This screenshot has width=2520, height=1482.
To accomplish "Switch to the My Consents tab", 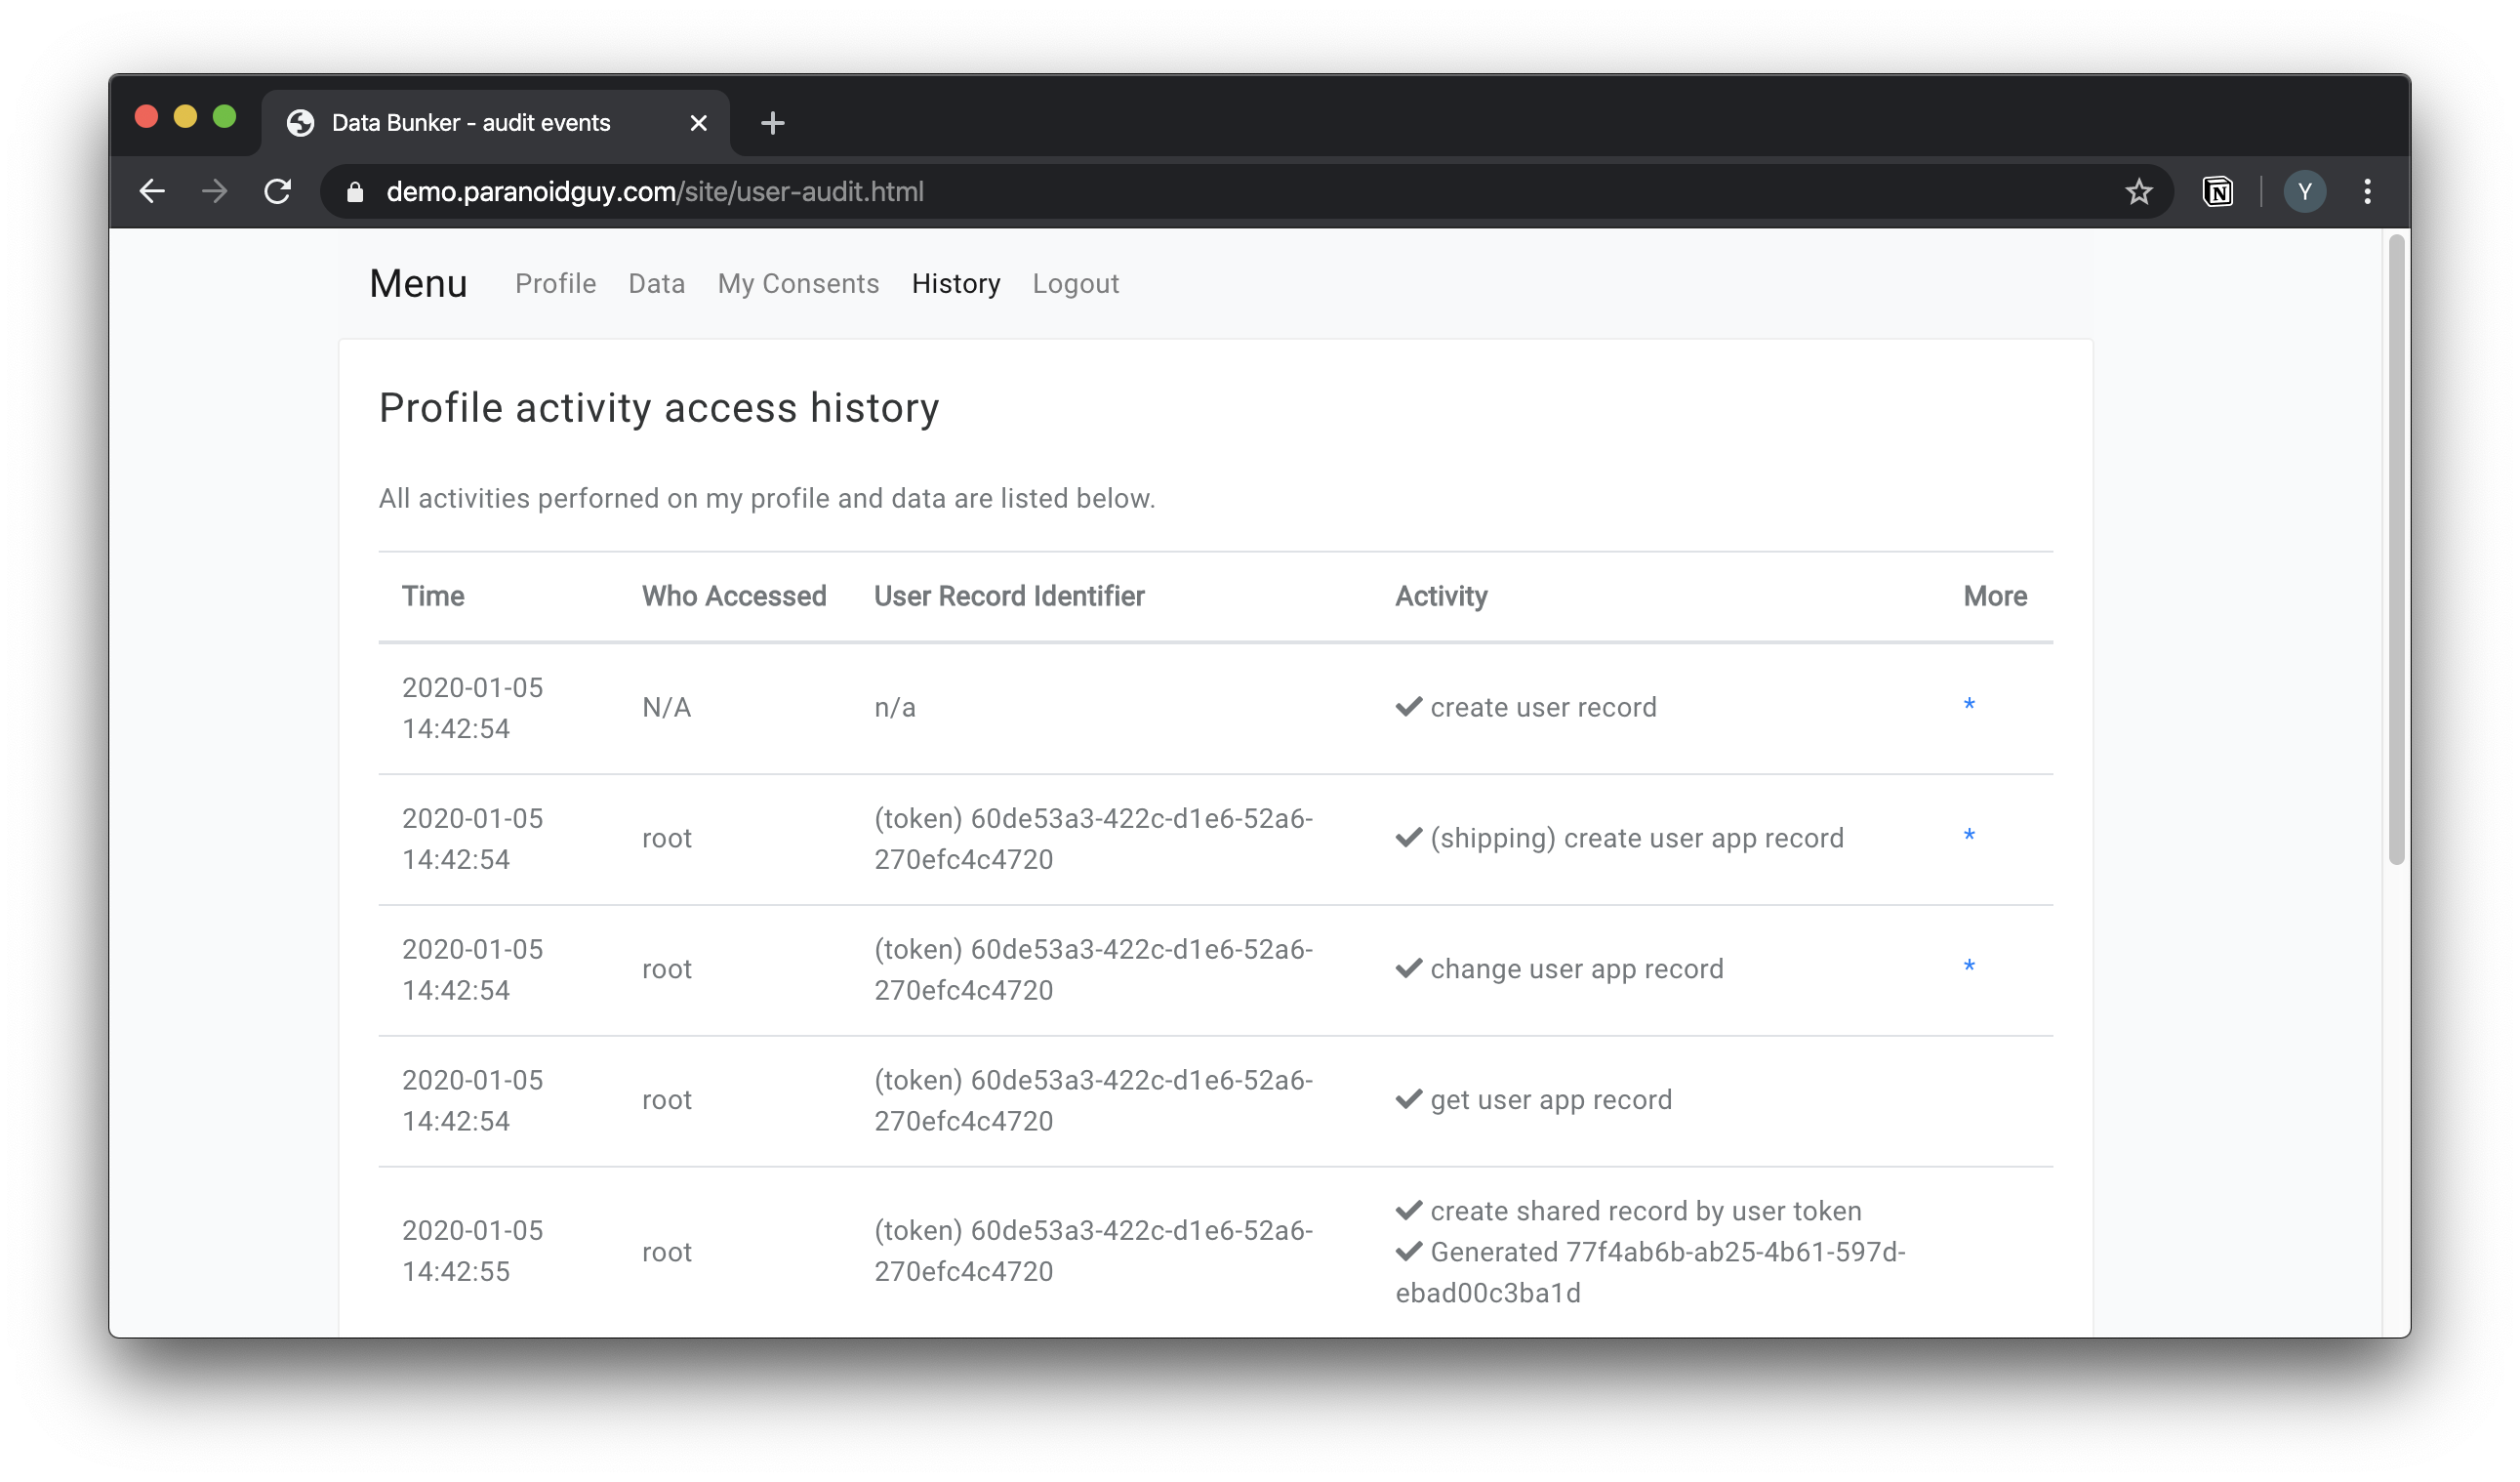I will tap(797, 282).
